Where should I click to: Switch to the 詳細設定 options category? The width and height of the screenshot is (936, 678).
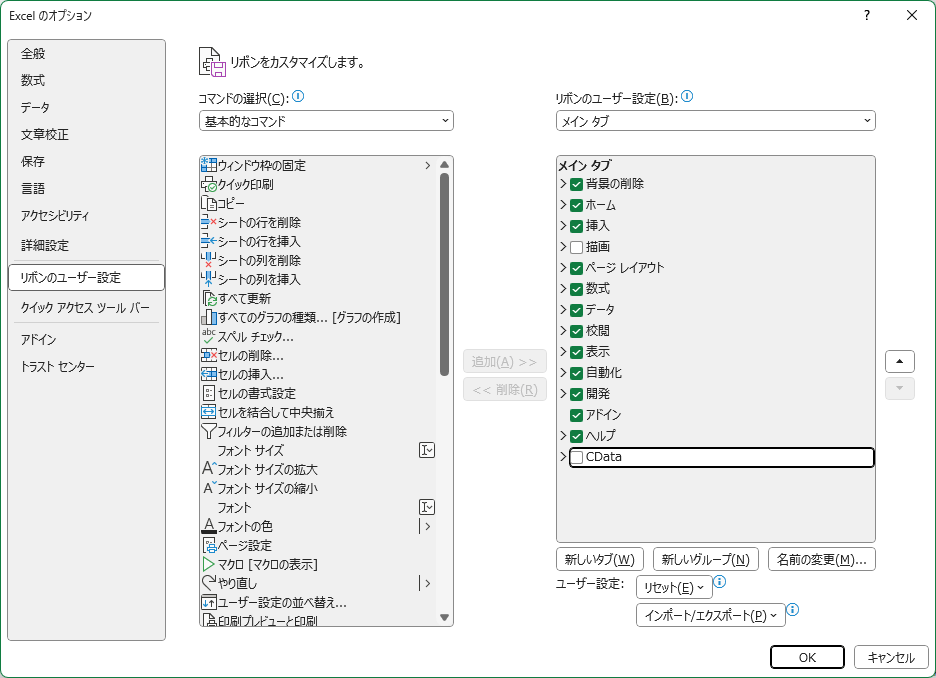(x=45, y=245)
